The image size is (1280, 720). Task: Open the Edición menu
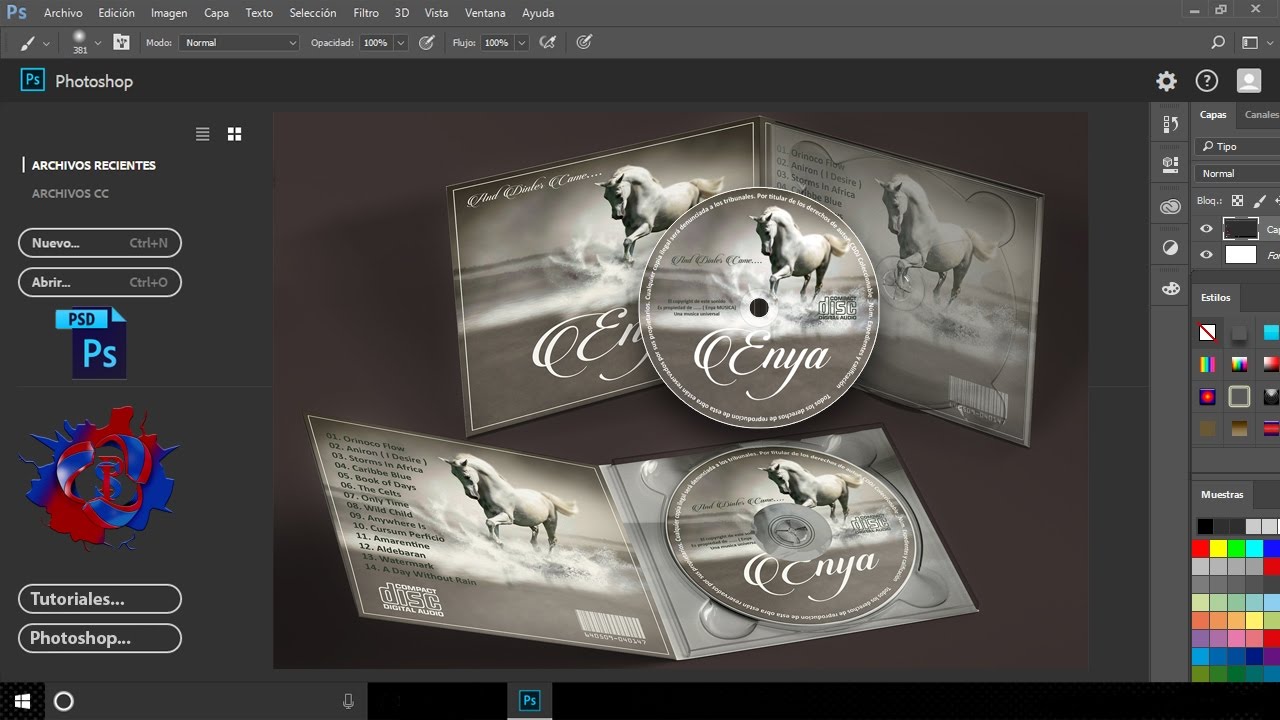pos(117,13)
